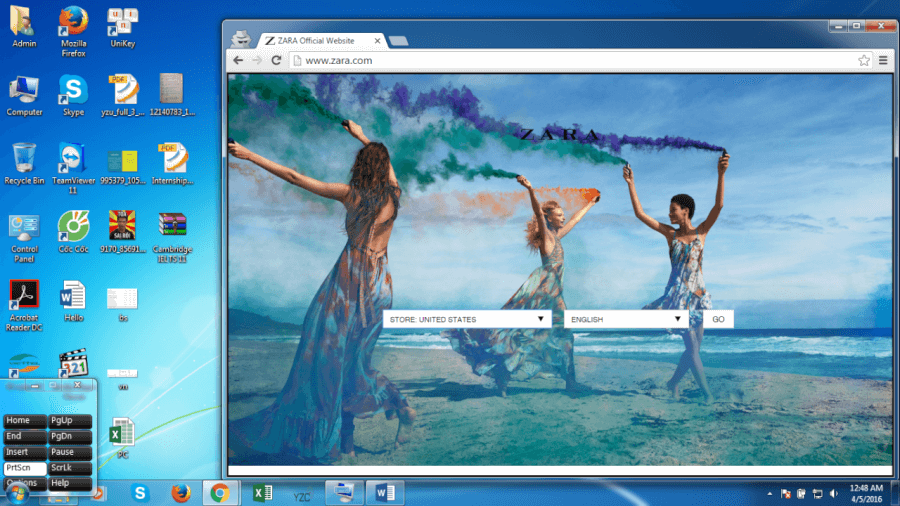Image resolution: width=900 pixels, height=506 pixels.
Task: Open Skype from the taskbar
Action: [x=140, y=492]
